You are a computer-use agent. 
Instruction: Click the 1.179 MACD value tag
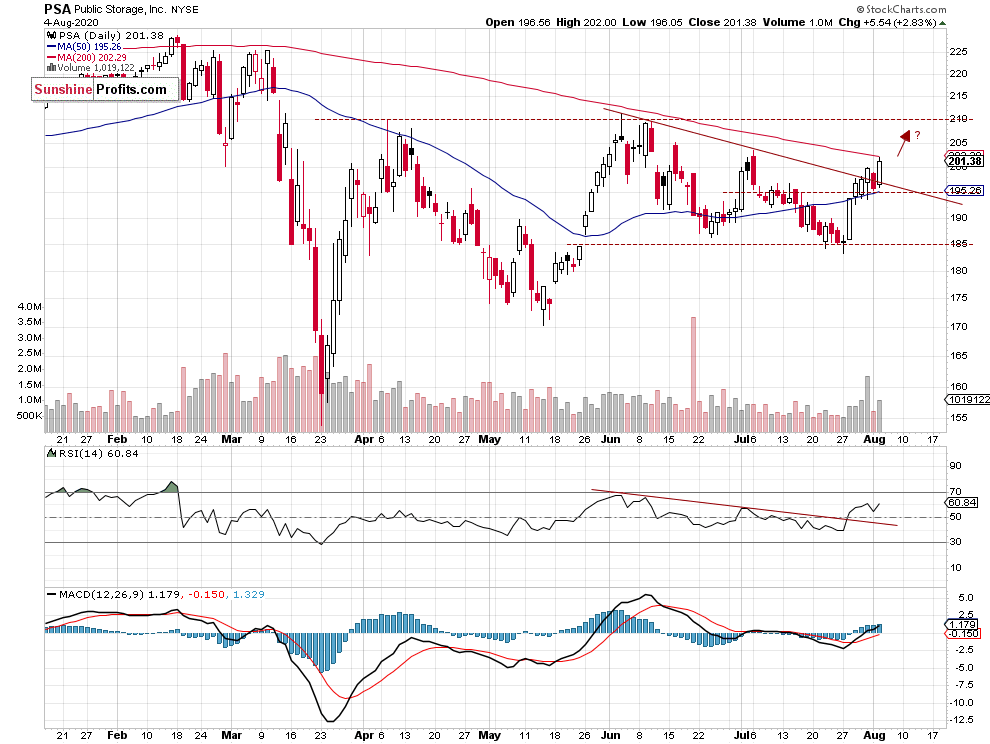point(963,625)
